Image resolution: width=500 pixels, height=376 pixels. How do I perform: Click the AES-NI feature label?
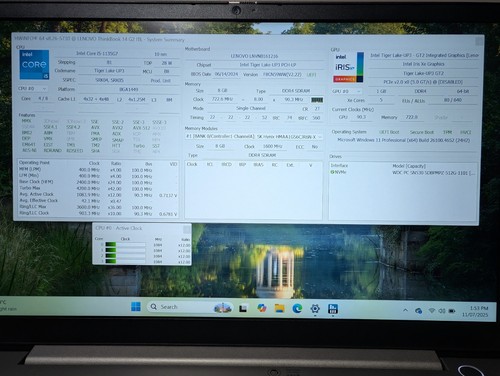point(29,150)
